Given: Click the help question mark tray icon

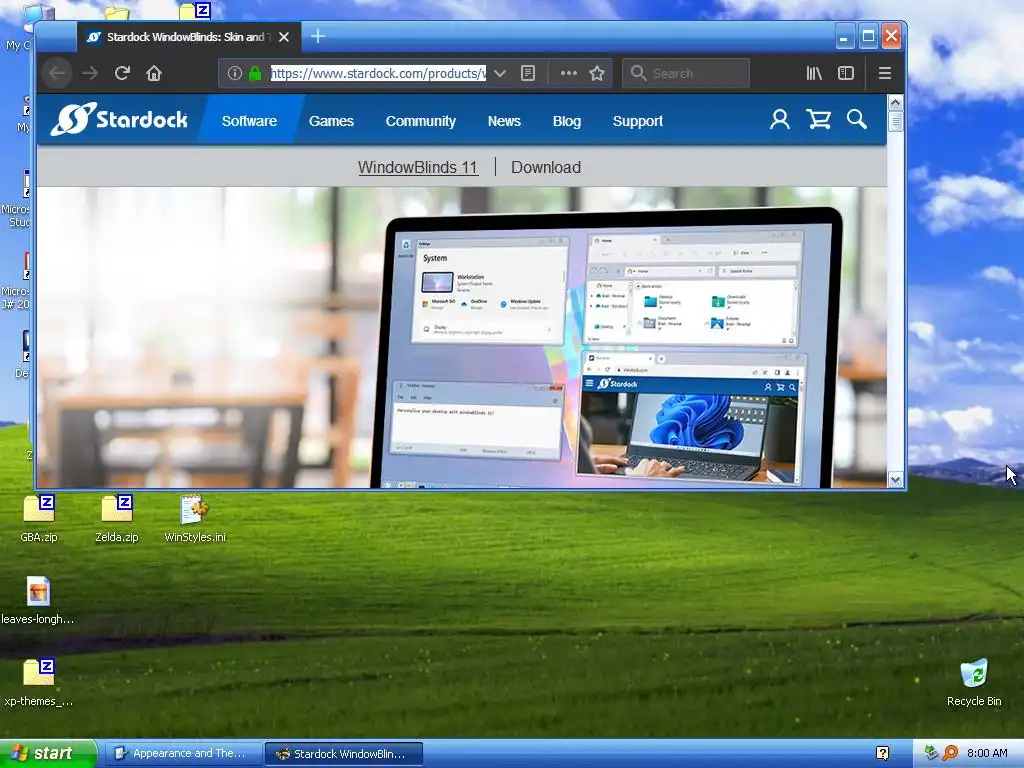Looking at the screenshot, I should 882,753.
